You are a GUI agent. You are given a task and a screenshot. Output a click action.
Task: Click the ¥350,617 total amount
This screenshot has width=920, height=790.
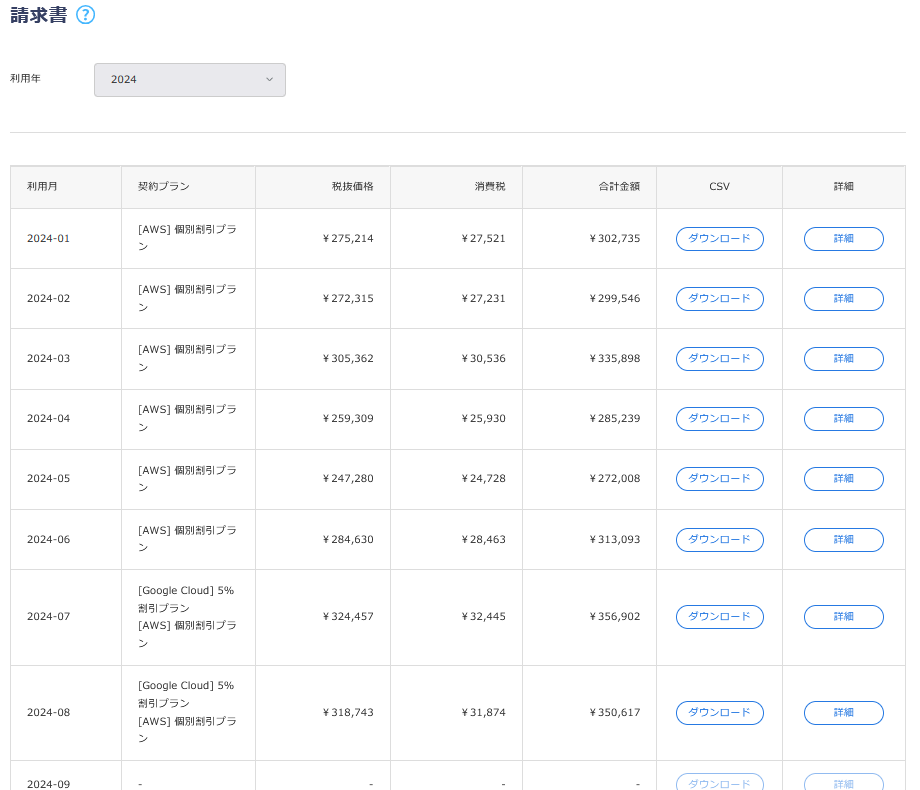click(615, 713)
